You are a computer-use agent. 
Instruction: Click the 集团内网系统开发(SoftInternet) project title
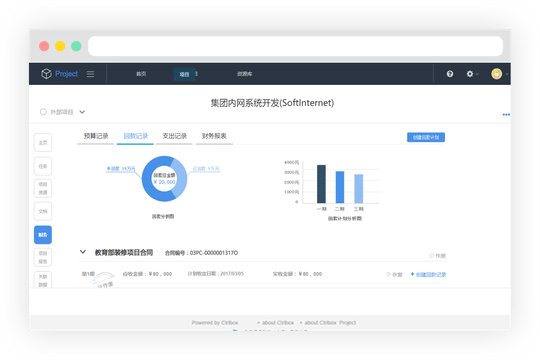(272, 103)
